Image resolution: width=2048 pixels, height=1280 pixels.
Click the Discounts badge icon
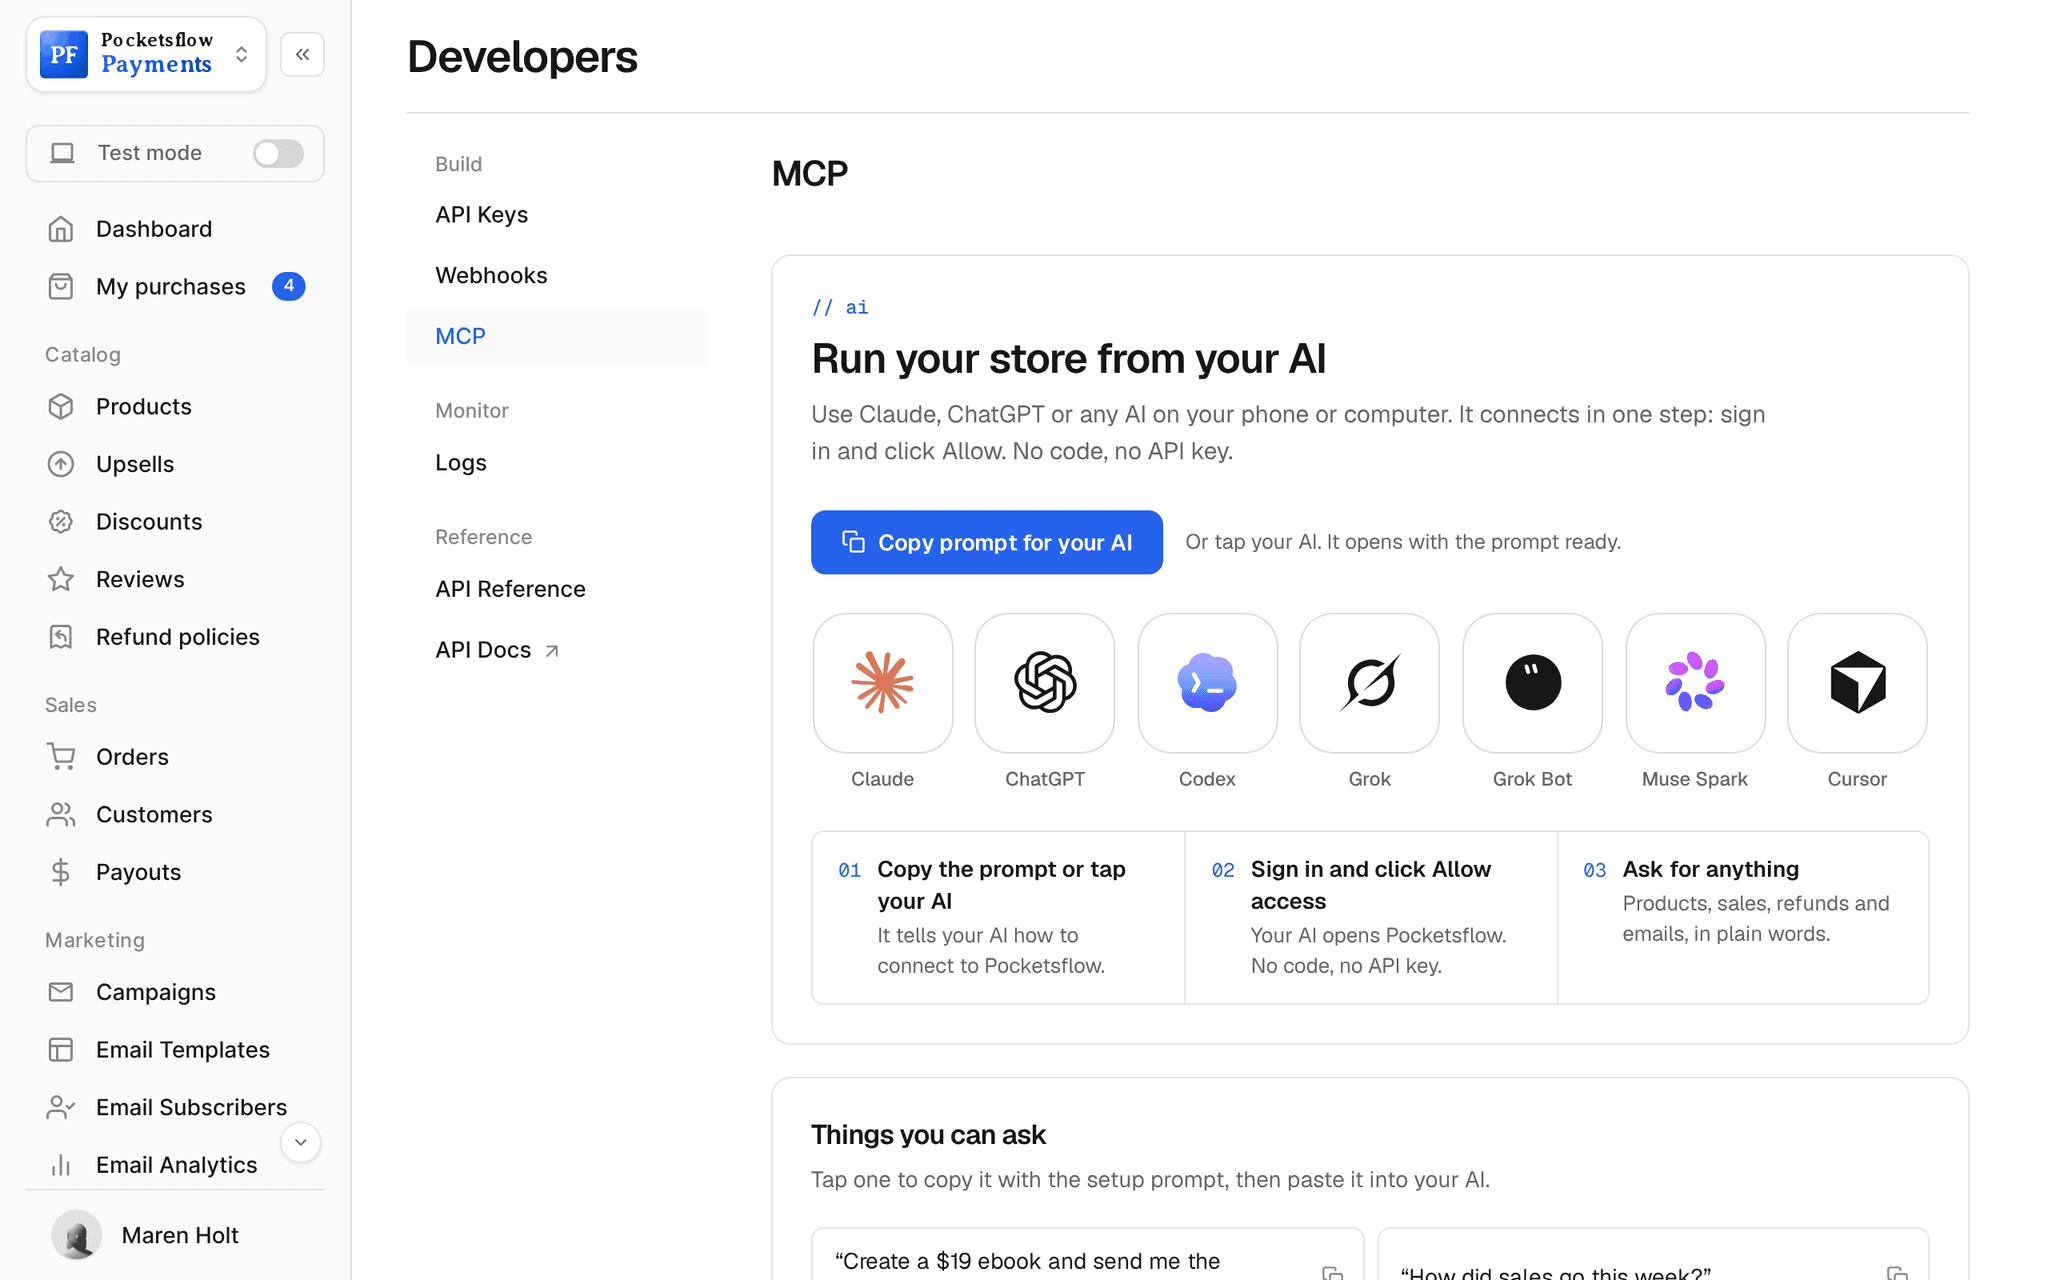pos(61,521)
